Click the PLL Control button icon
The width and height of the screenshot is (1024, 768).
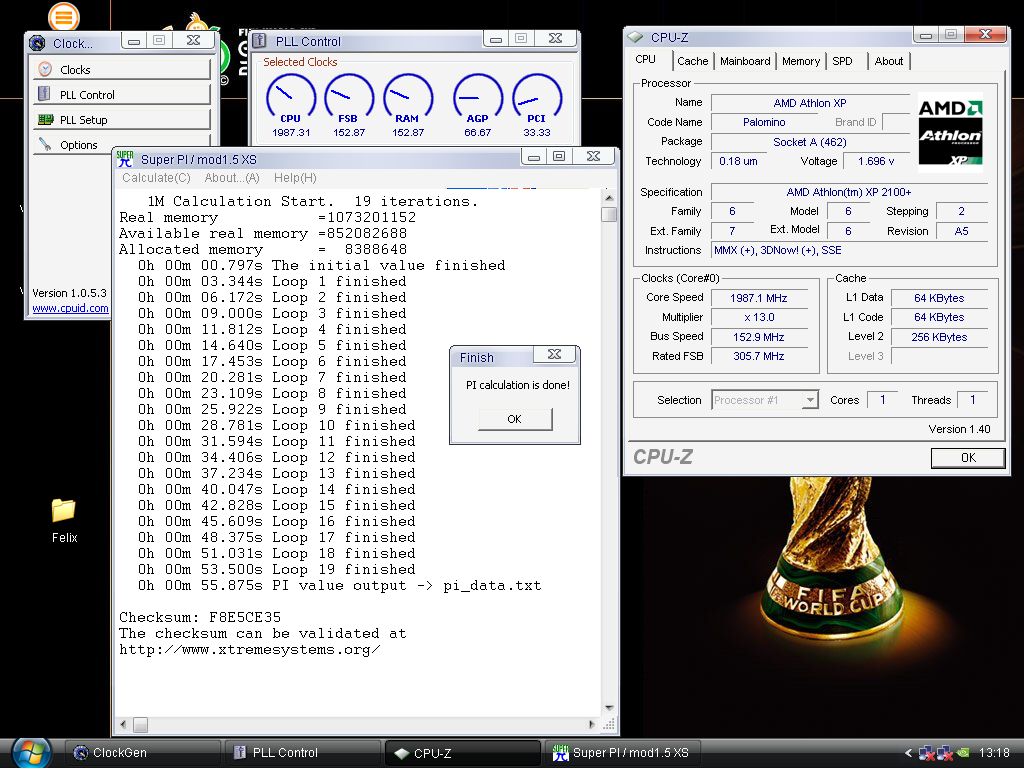44,94
